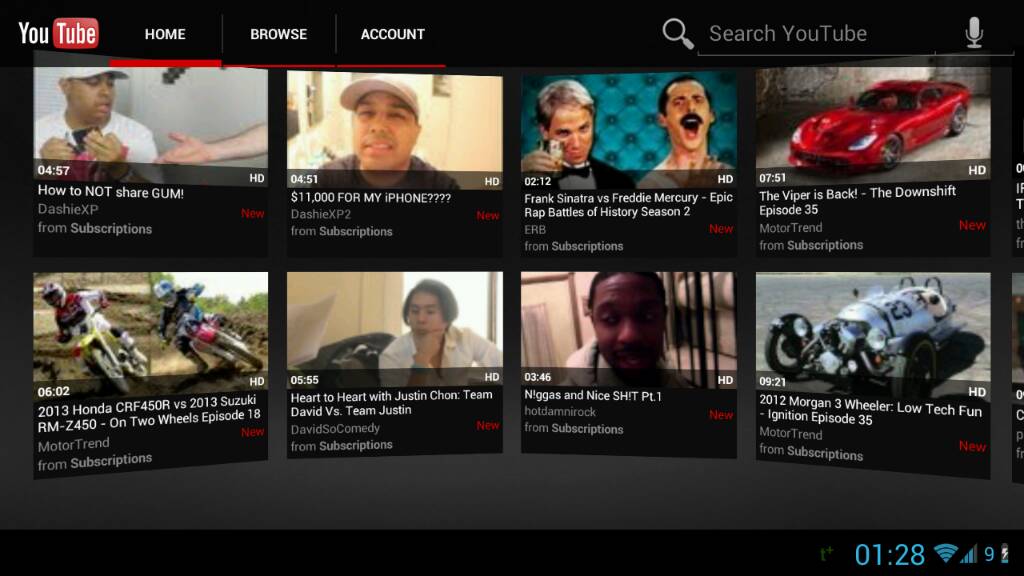The width and height of the screenshot is (1024, 576).
Task: Tap the signal strength icon
Action: tap(967, 553)
